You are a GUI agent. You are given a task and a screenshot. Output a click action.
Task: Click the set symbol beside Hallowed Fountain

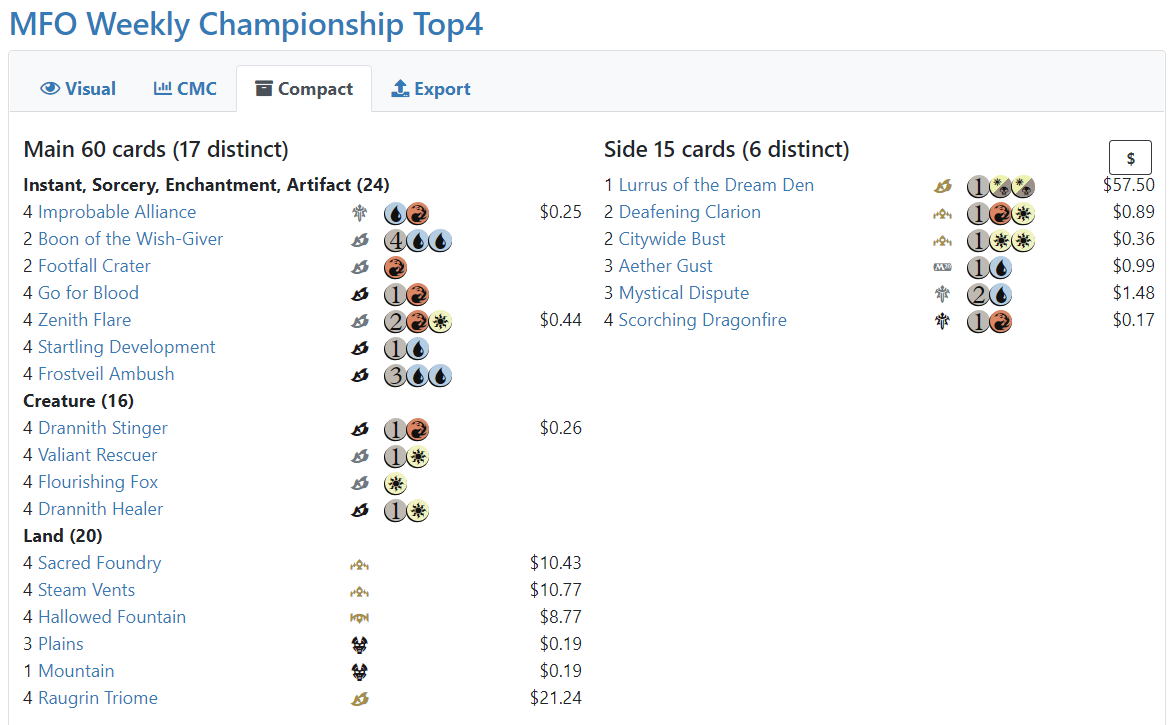click(360, 618)
